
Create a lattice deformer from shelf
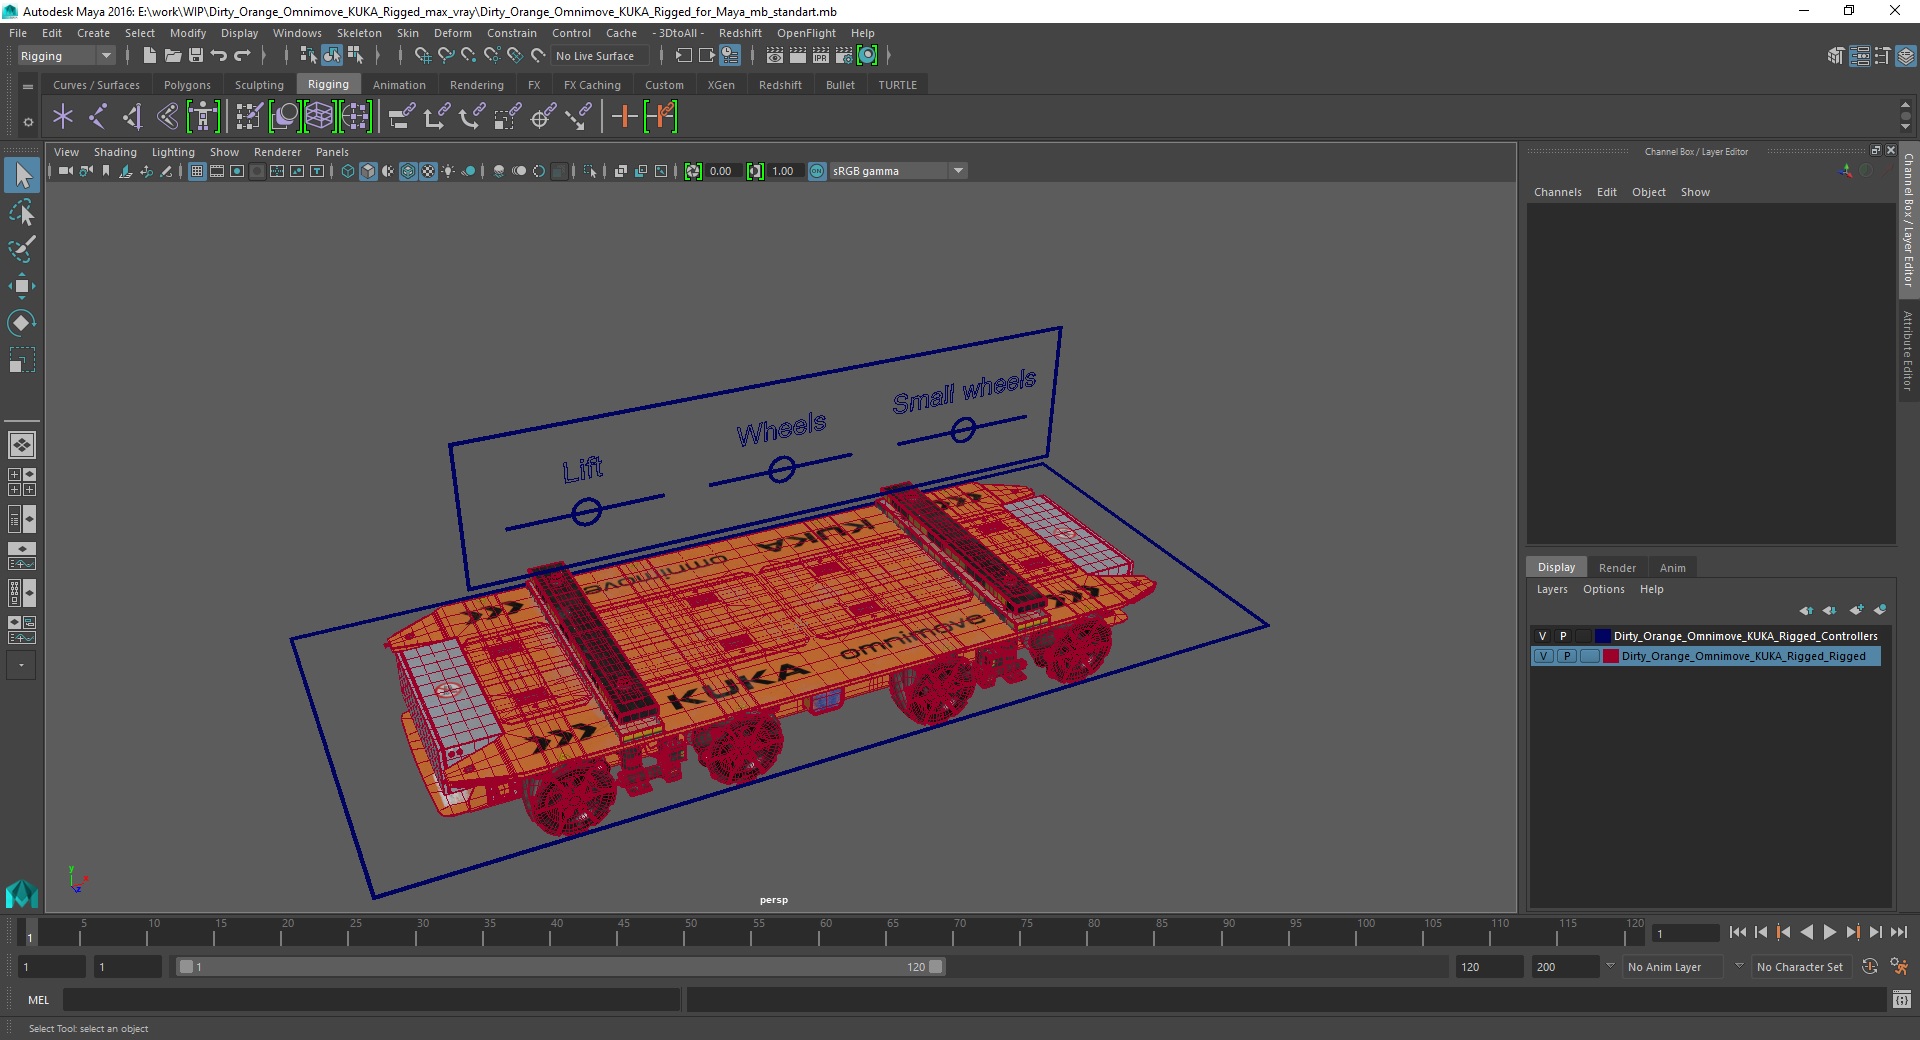point(319,117)
